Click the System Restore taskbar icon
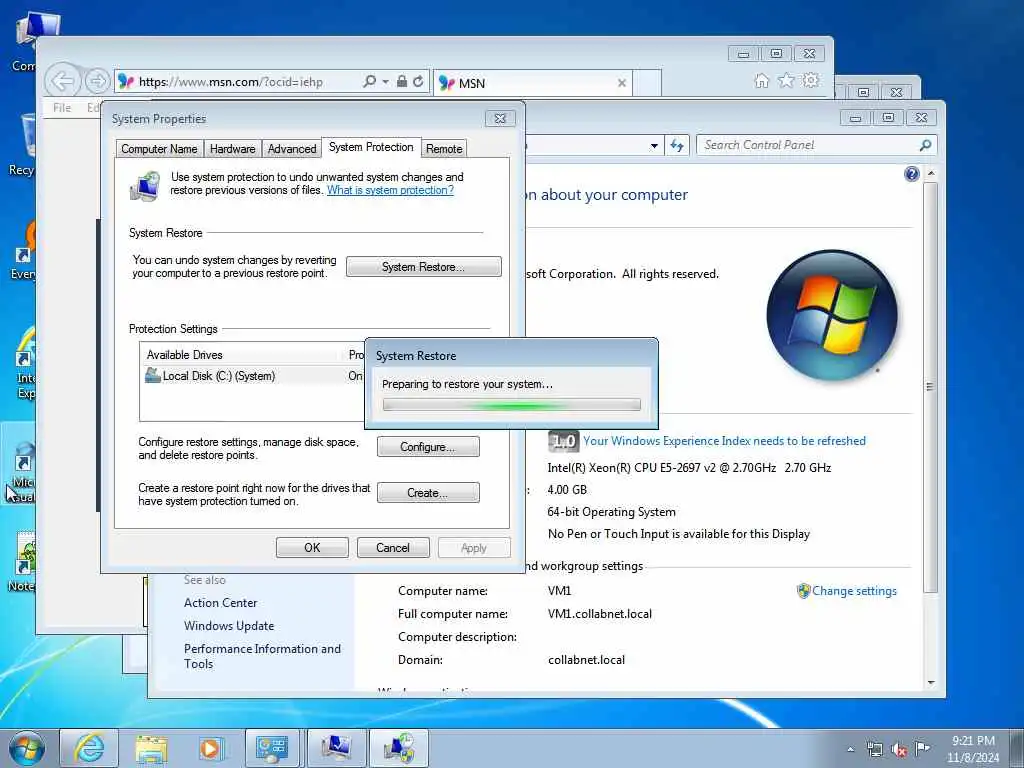This screenshot has height=768, width=1024. click(400, 748)
